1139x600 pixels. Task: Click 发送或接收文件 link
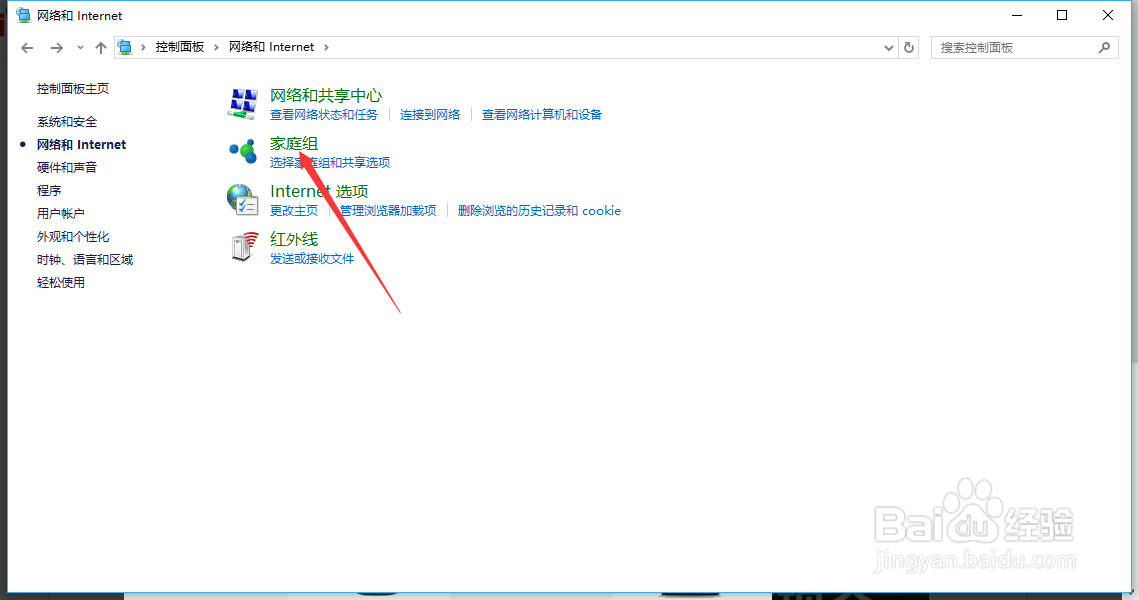point(312,259)
